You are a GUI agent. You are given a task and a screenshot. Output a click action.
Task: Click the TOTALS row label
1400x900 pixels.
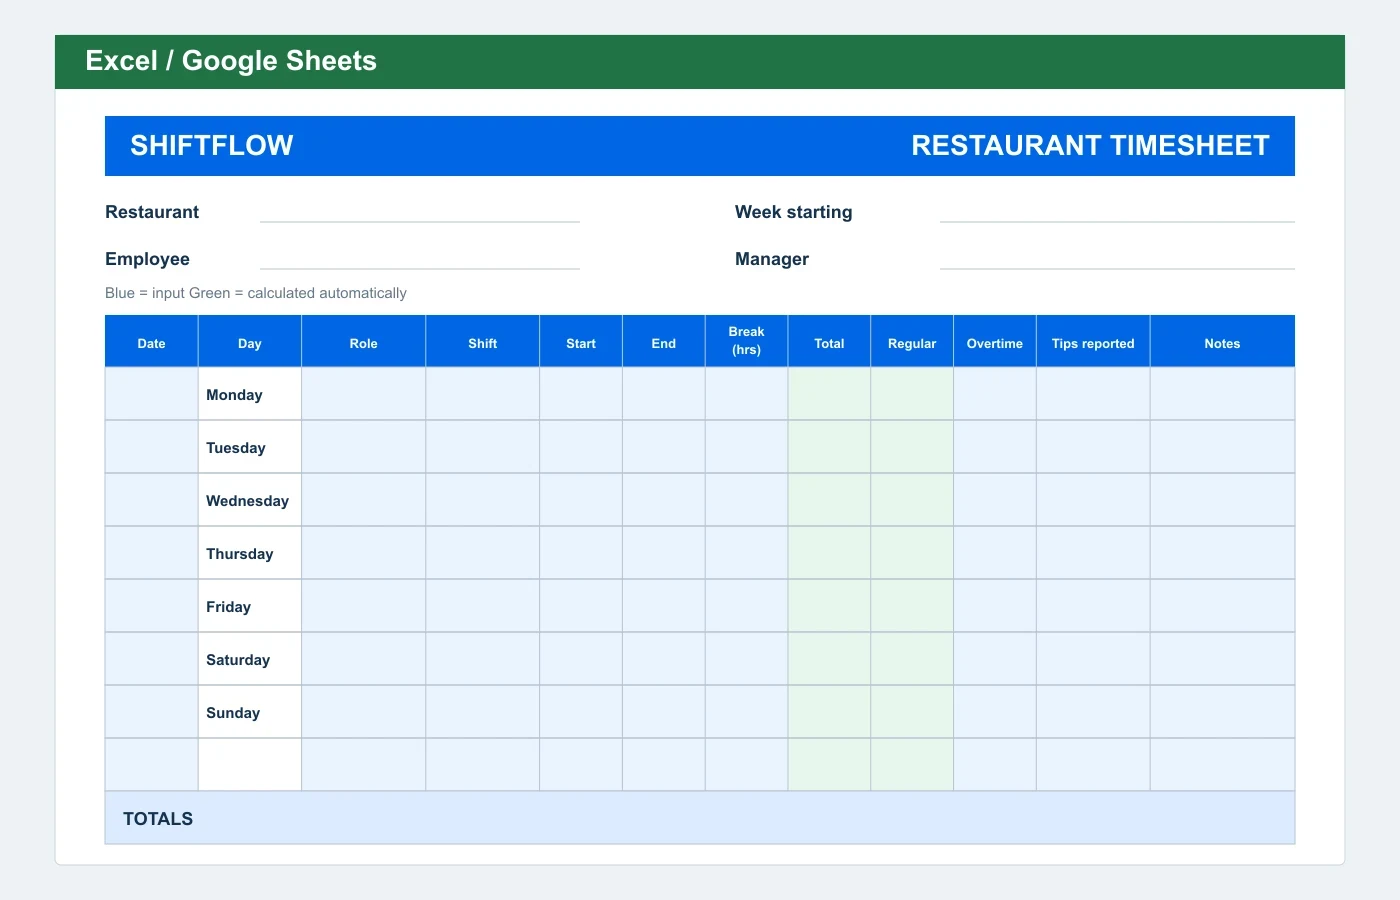click(x=158, y=819)
